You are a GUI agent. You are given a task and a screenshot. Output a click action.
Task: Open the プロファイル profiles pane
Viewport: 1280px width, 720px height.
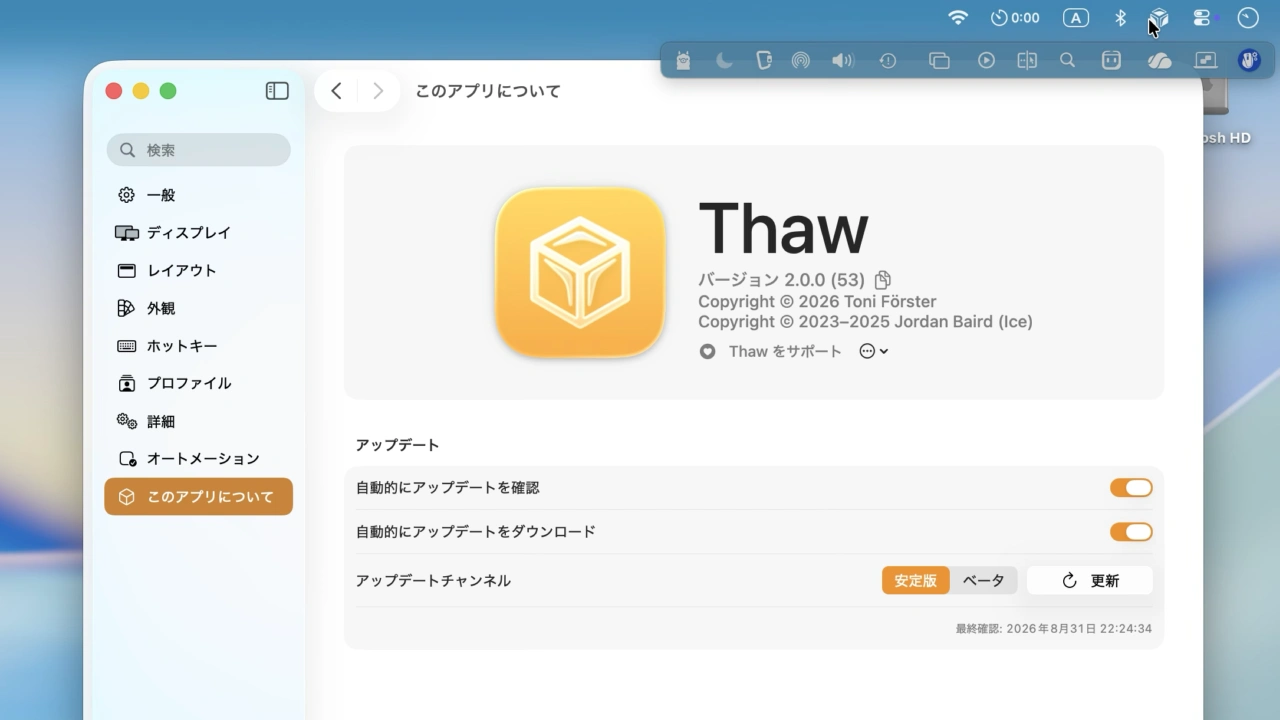tap(198, 384)
